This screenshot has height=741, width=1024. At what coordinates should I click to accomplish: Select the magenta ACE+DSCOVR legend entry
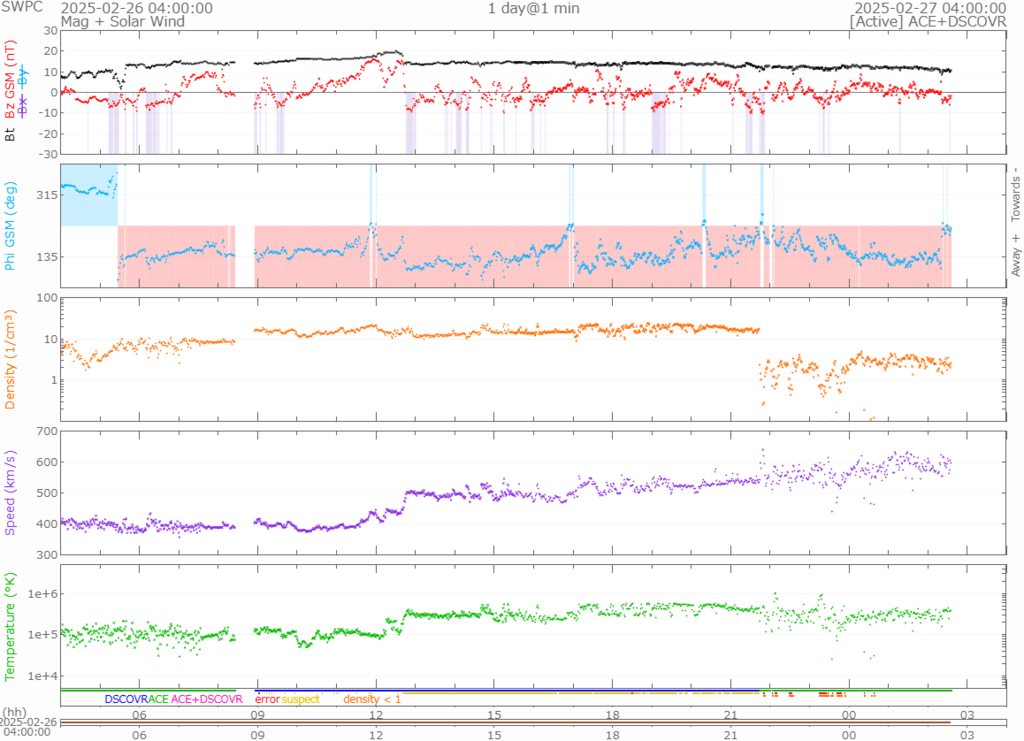pos(207,699)
